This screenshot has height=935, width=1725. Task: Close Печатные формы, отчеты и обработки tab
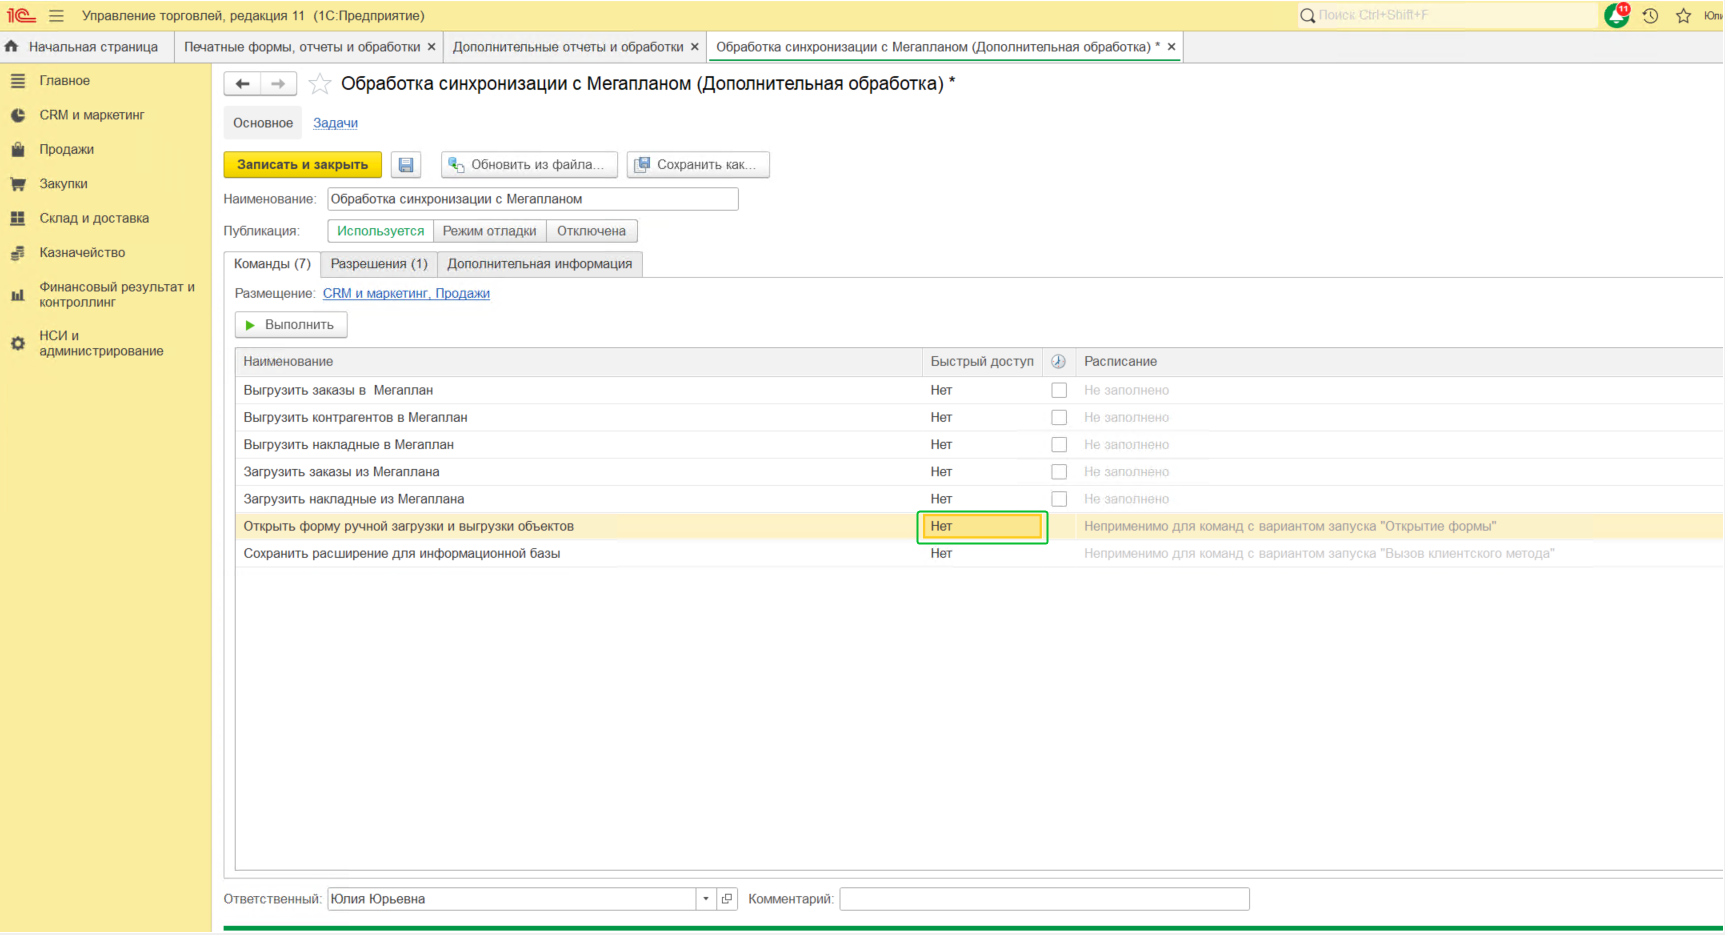click(431, 47)
